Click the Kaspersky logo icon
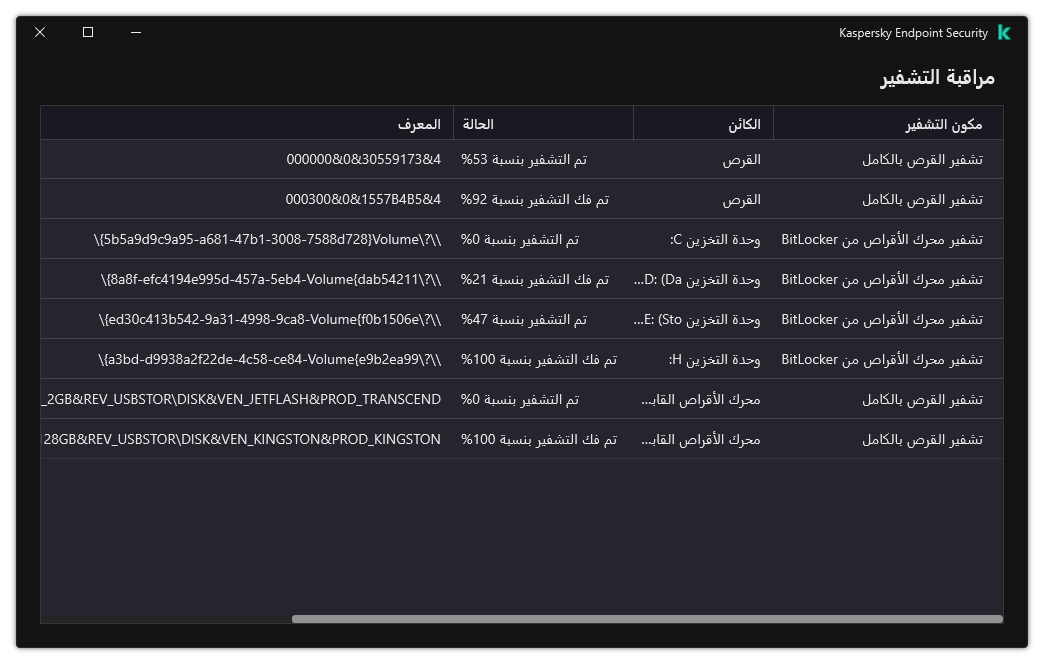Image resolution: width=1044 pixels, height=664 pixels. (x=1004, y=32)
